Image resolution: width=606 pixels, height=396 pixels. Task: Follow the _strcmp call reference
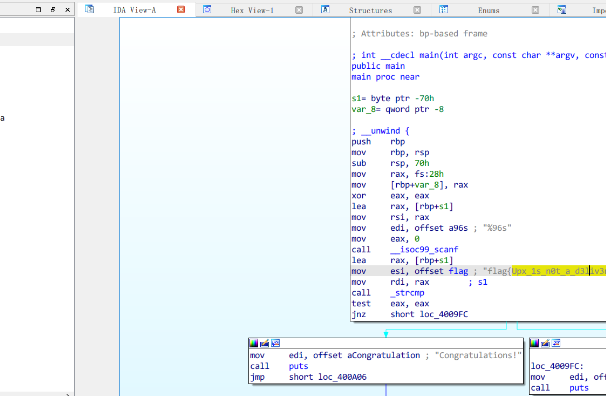pyautogui.click(x=407, y=293)
